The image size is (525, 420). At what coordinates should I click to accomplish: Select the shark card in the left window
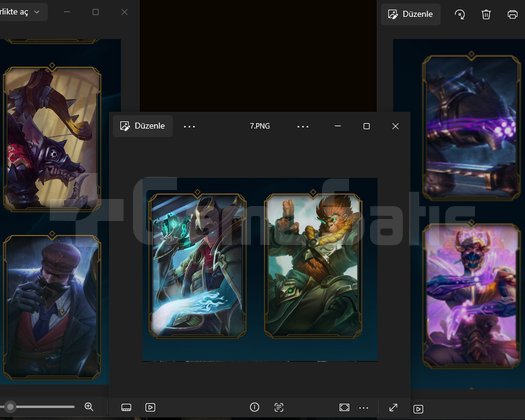52,137
